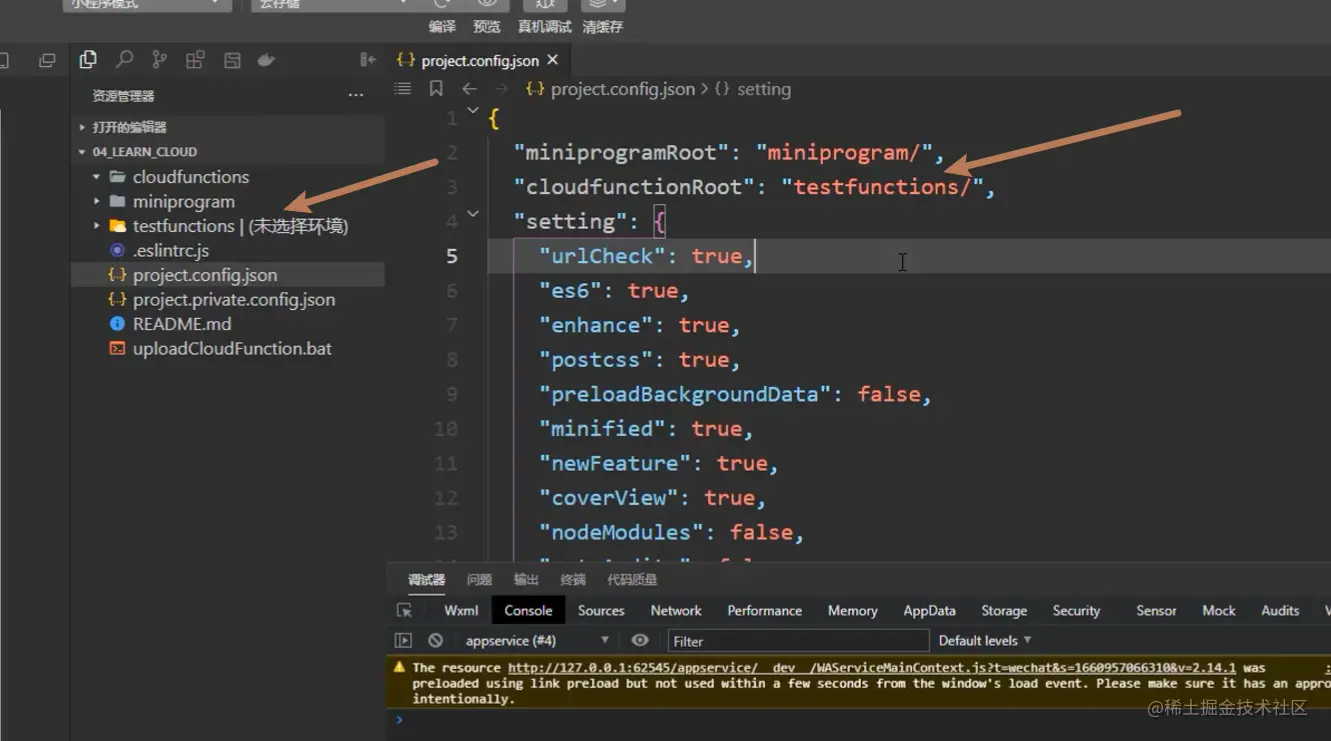Screen dimensions: 1331x741
Task: Open the AppData devtools tab
Action: [930, 610]
